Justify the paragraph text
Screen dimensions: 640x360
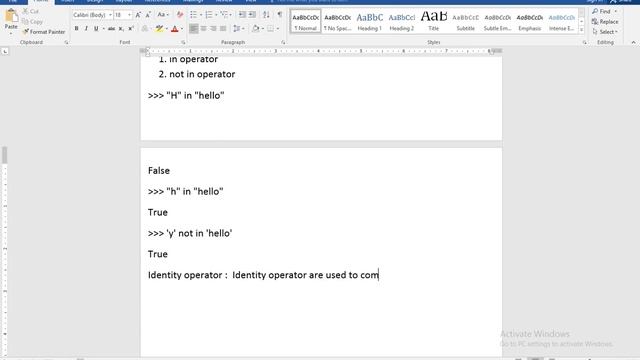223,29
